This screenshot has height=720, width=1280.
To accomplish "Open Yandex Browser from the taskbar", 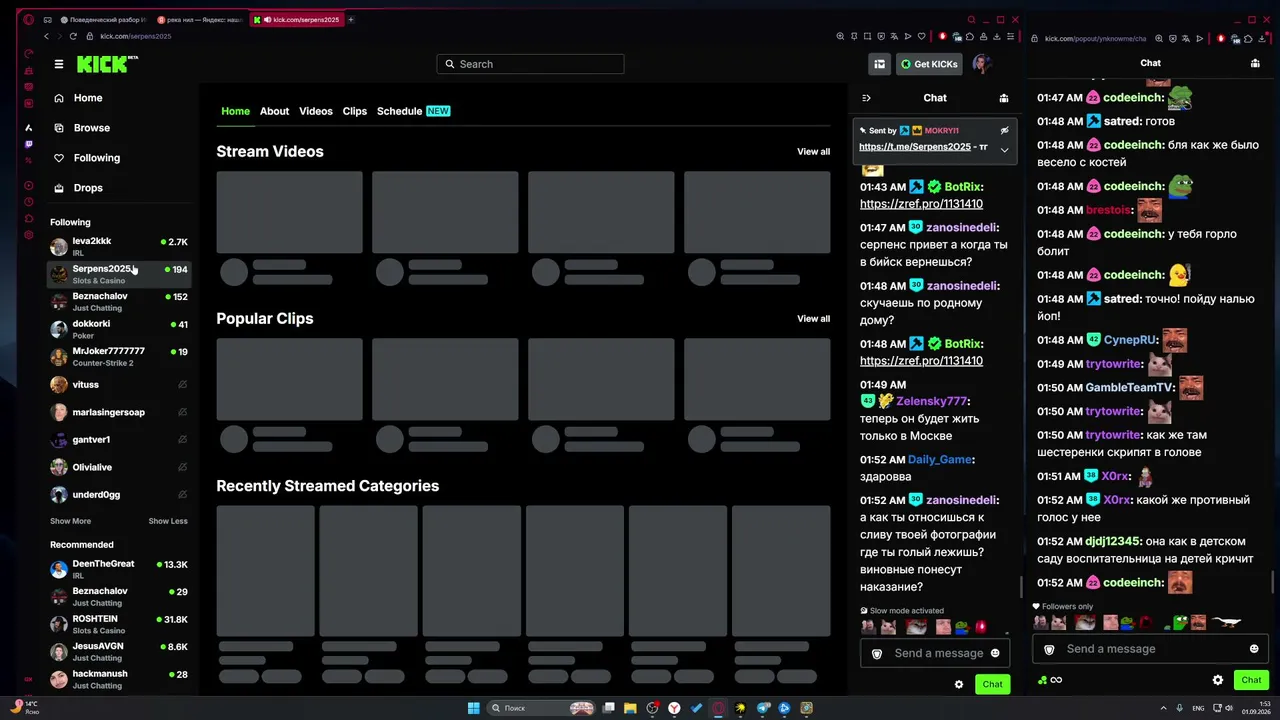I will tap(675, 708).
